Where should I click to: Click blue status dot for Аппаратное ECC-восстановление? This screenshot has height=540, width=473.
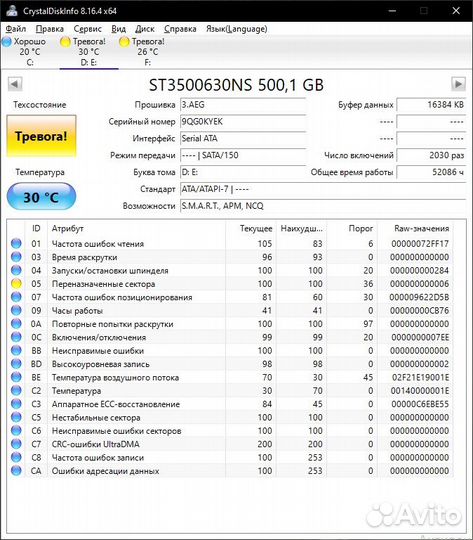16,404
